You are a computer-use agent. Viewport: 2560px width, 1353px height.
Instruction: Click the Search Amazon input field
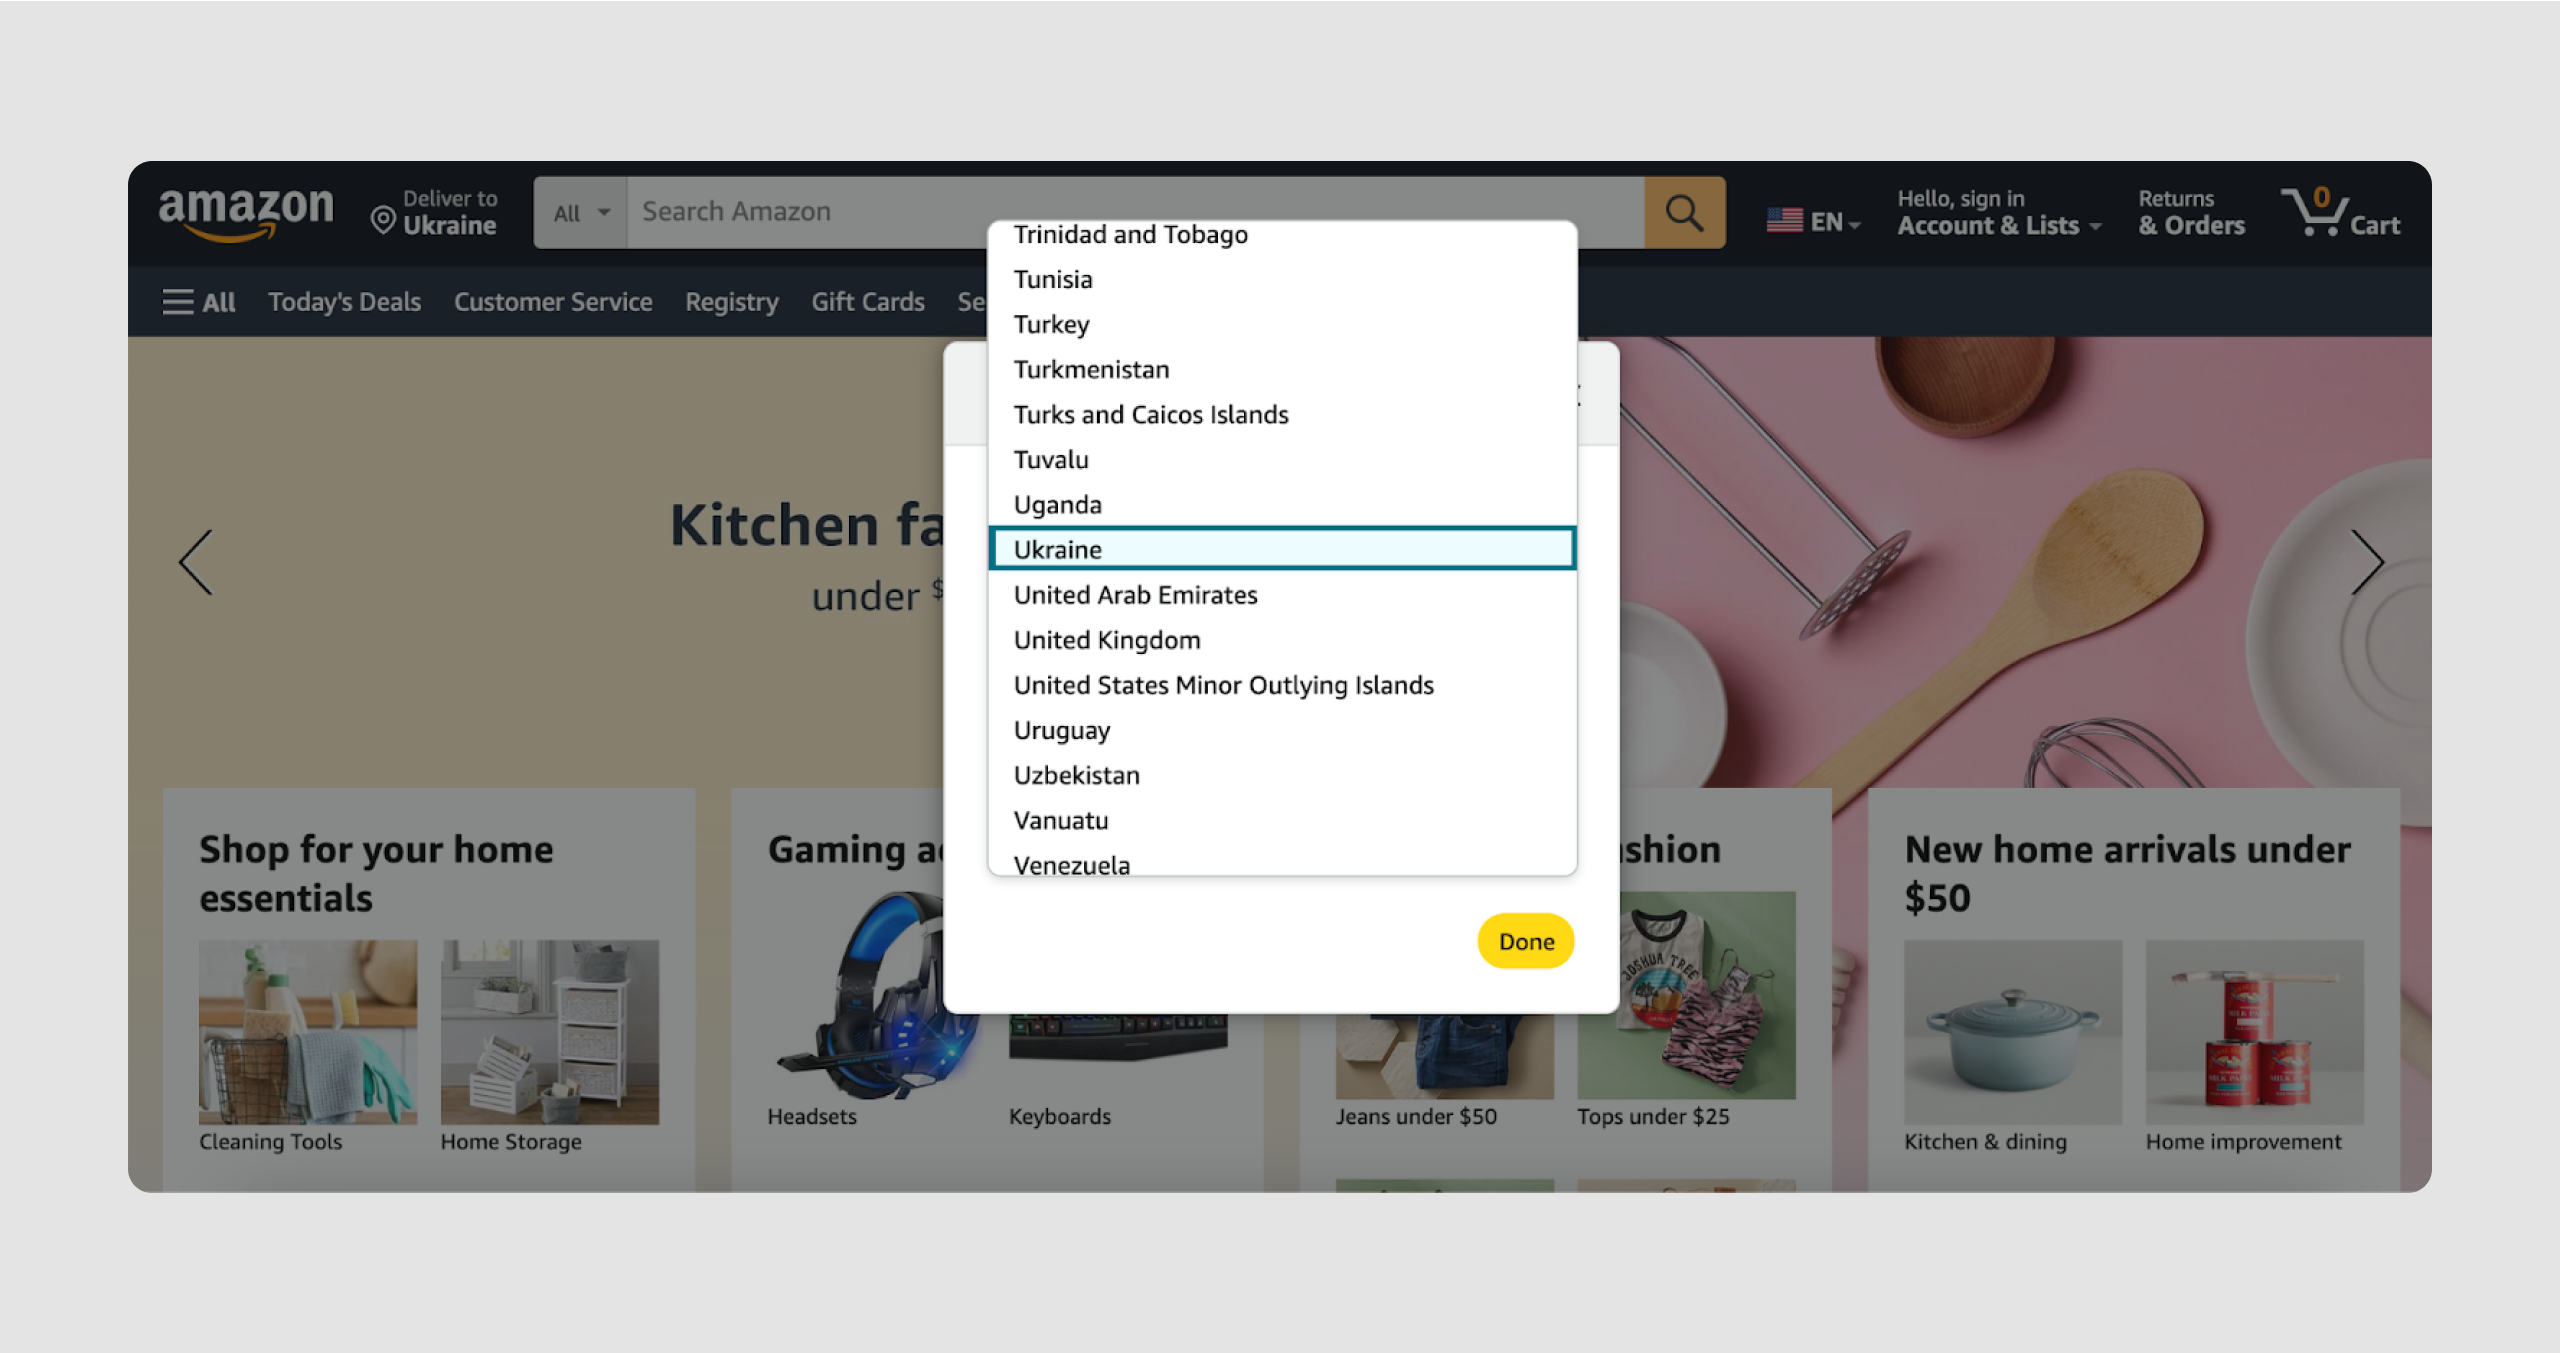[x=1135, y=212]
